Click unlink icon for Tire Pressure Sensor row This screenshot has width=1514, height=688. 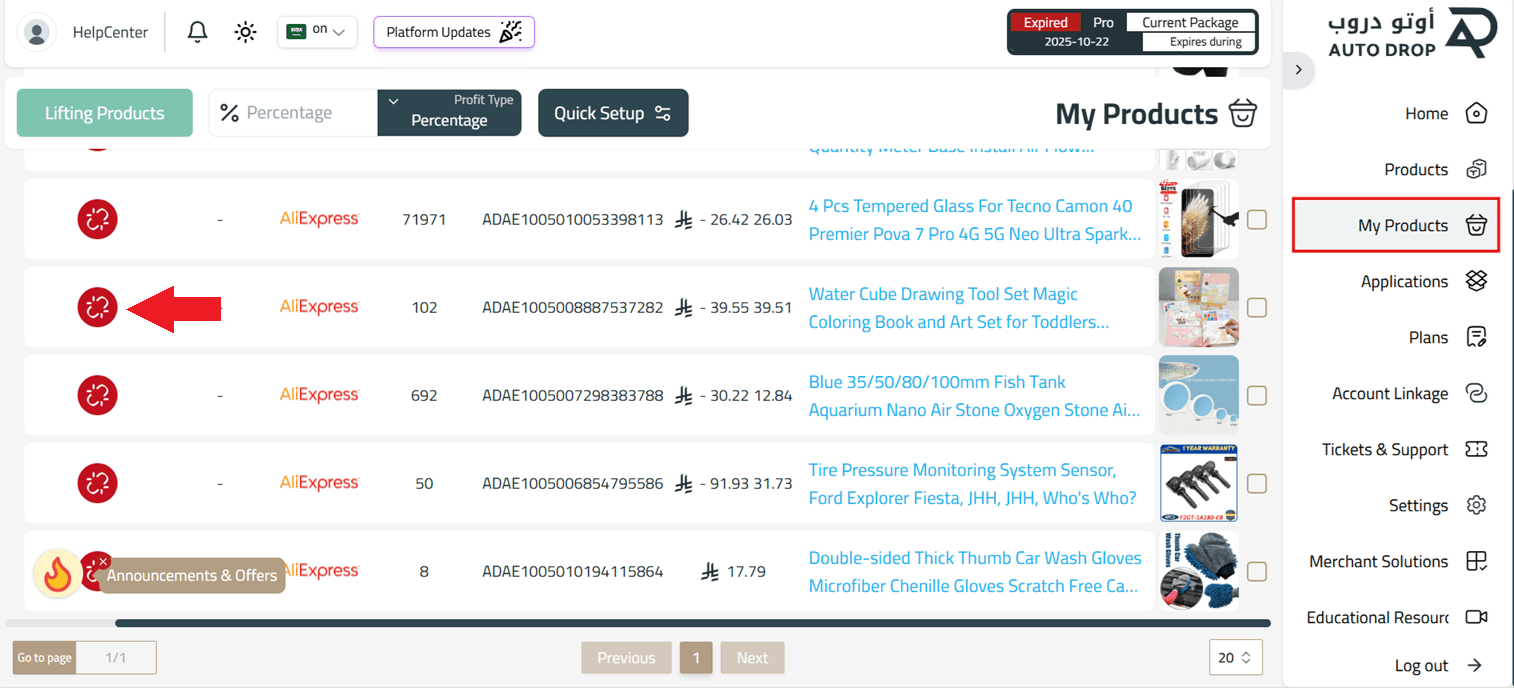(98, 483)
